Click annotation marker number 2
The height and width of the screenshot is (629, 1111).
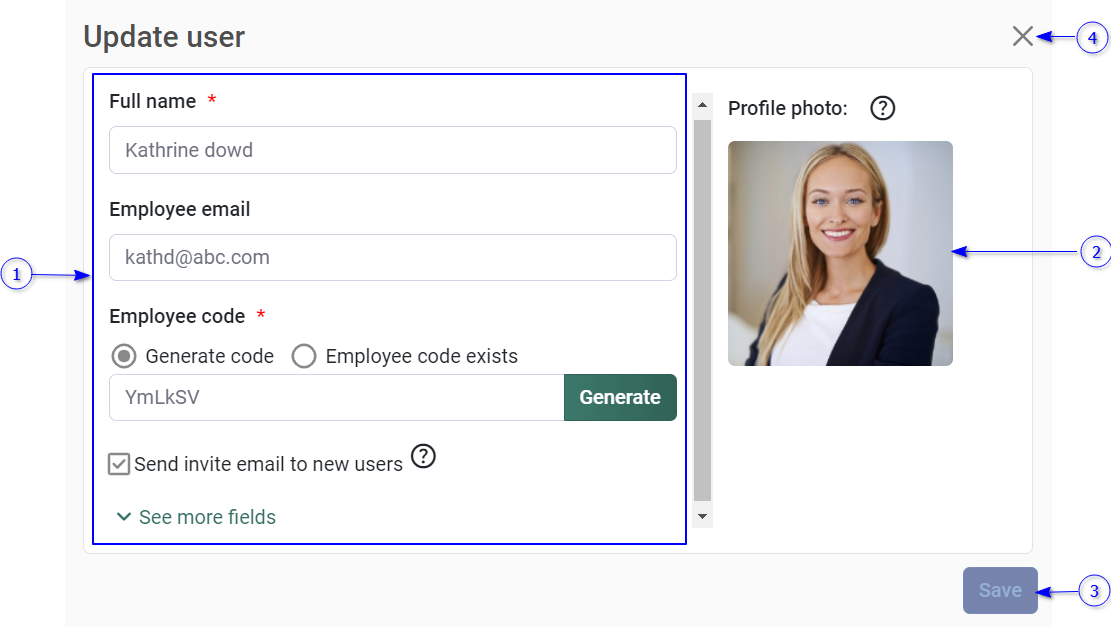coord(1096,253)
